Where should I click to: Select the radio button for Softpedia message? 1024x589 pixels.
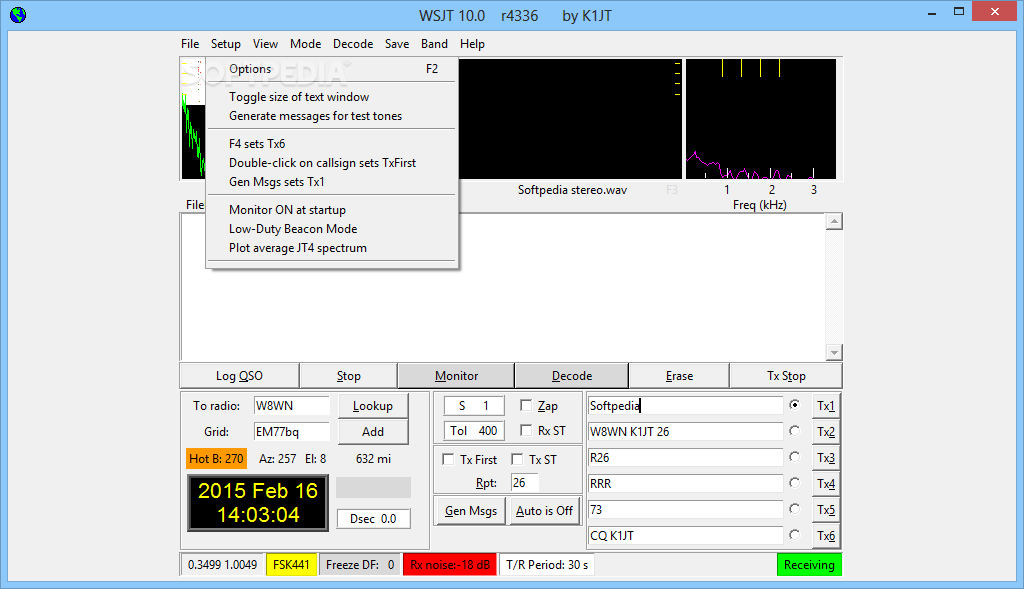[x=794, y=405]
